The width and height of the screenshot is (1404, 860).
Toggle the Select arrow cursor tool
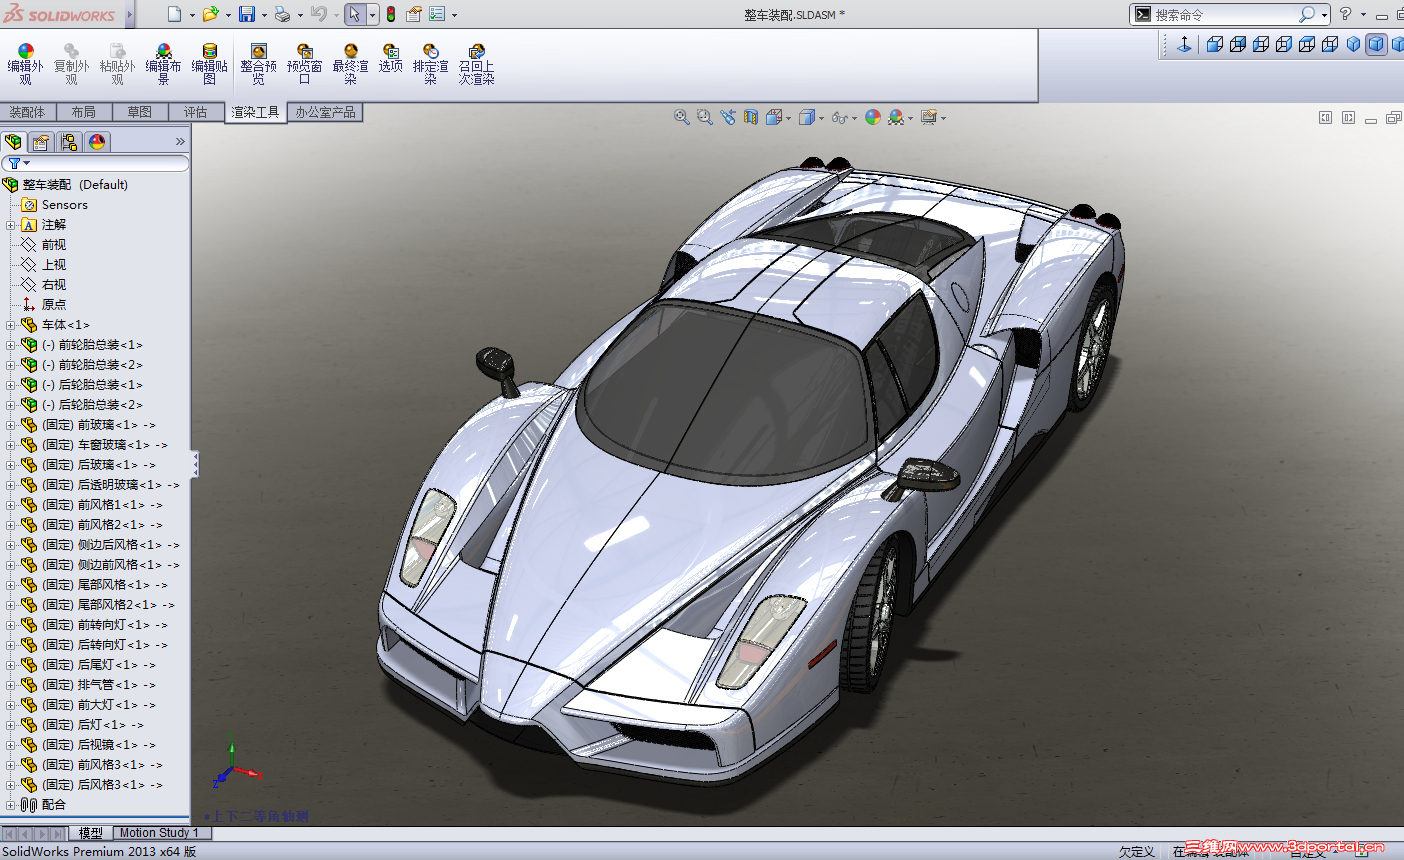pos(354,14)
